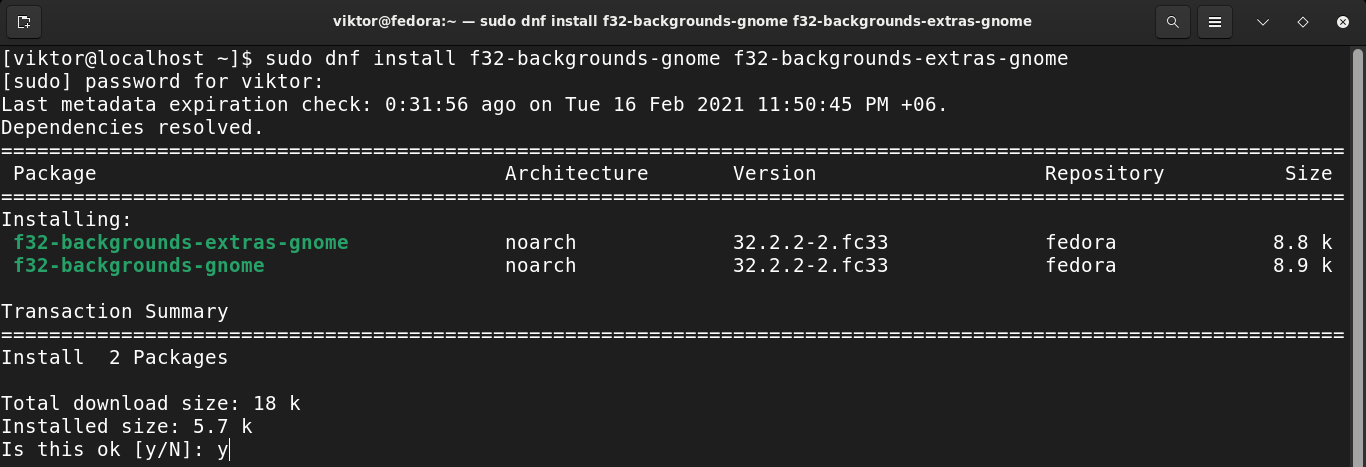Click the Version column header
1366x467 pixels.
tap(774, 173)
